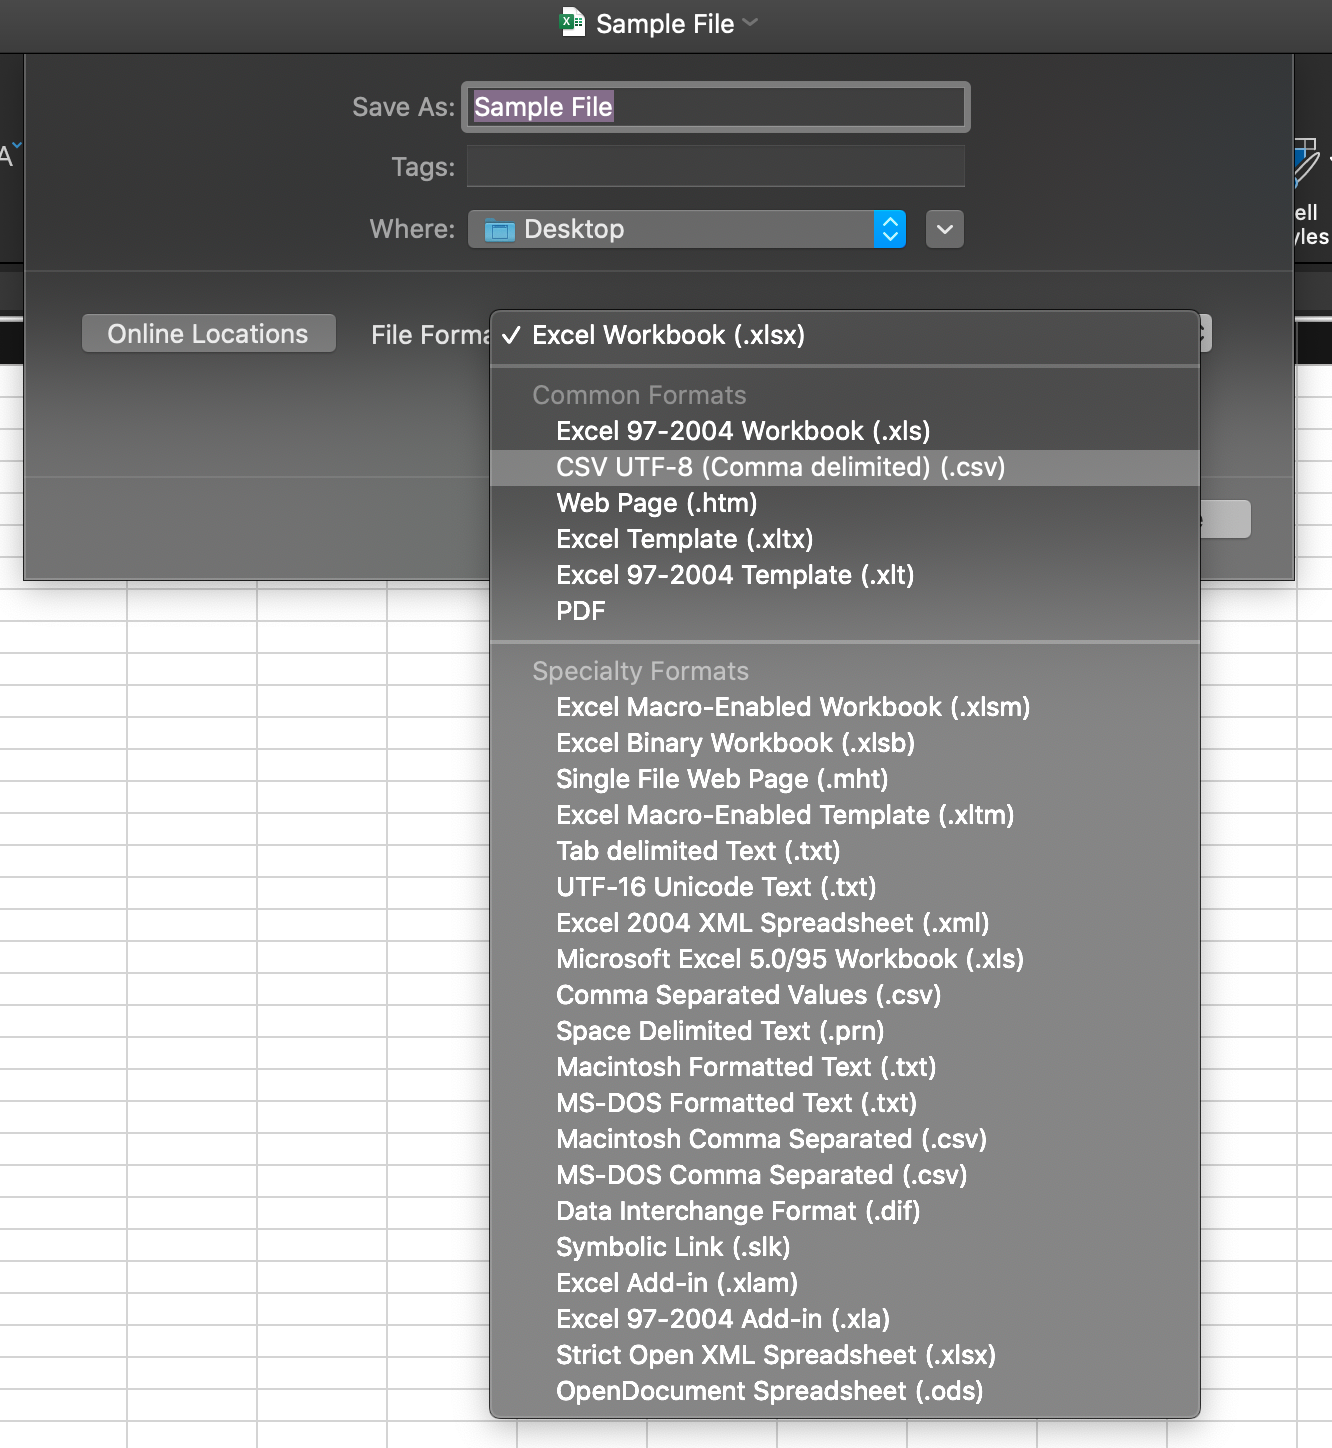Click the stepper arrows on the Where selector
The height and width of the screenshot is (1448, 1332).
pyautogui.click(x=889, y=229)
